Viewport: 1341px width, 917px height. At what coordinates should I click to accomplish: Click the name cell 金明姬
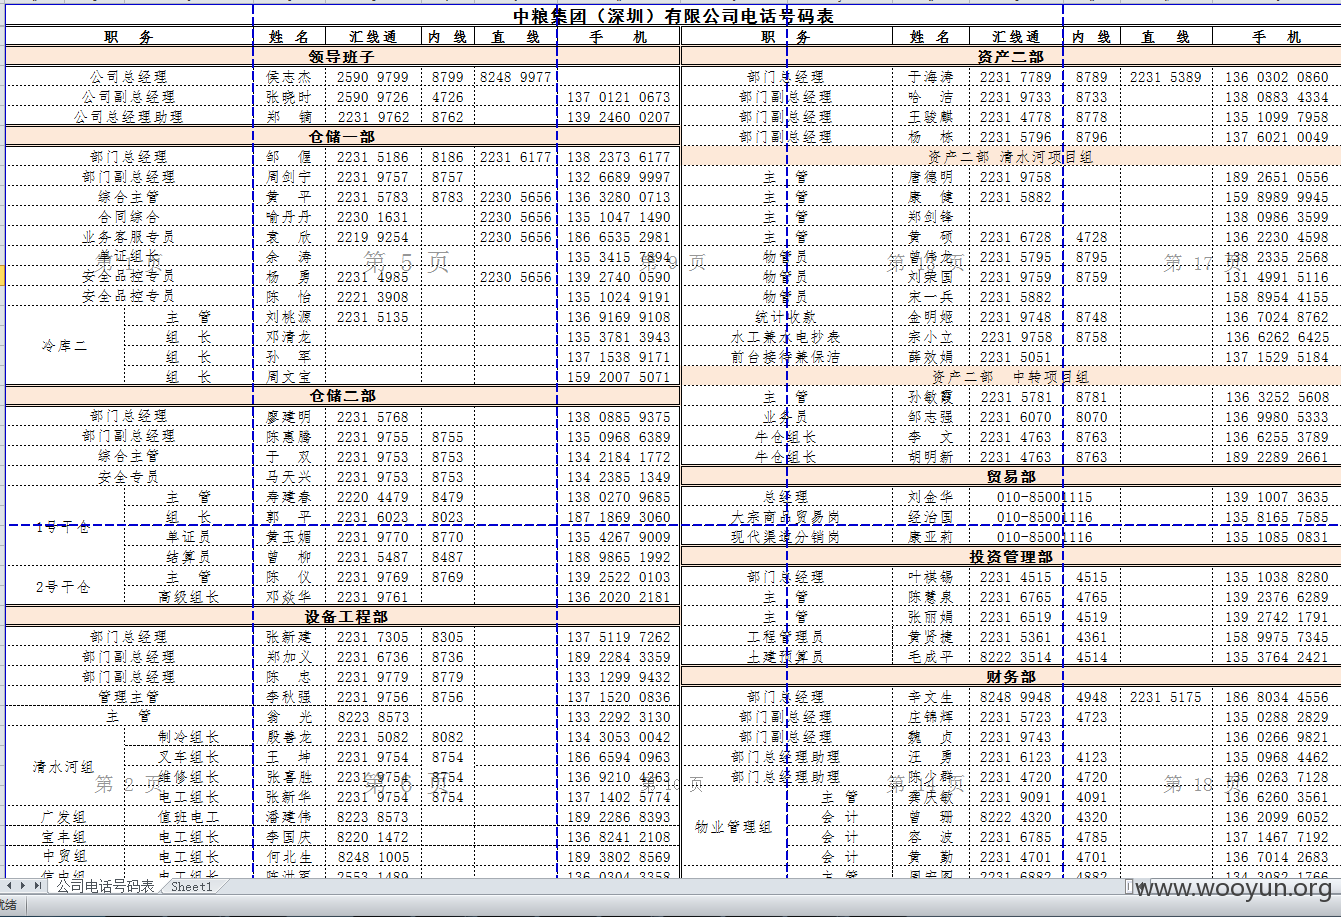pyautogui.click(x=931, y=317)
